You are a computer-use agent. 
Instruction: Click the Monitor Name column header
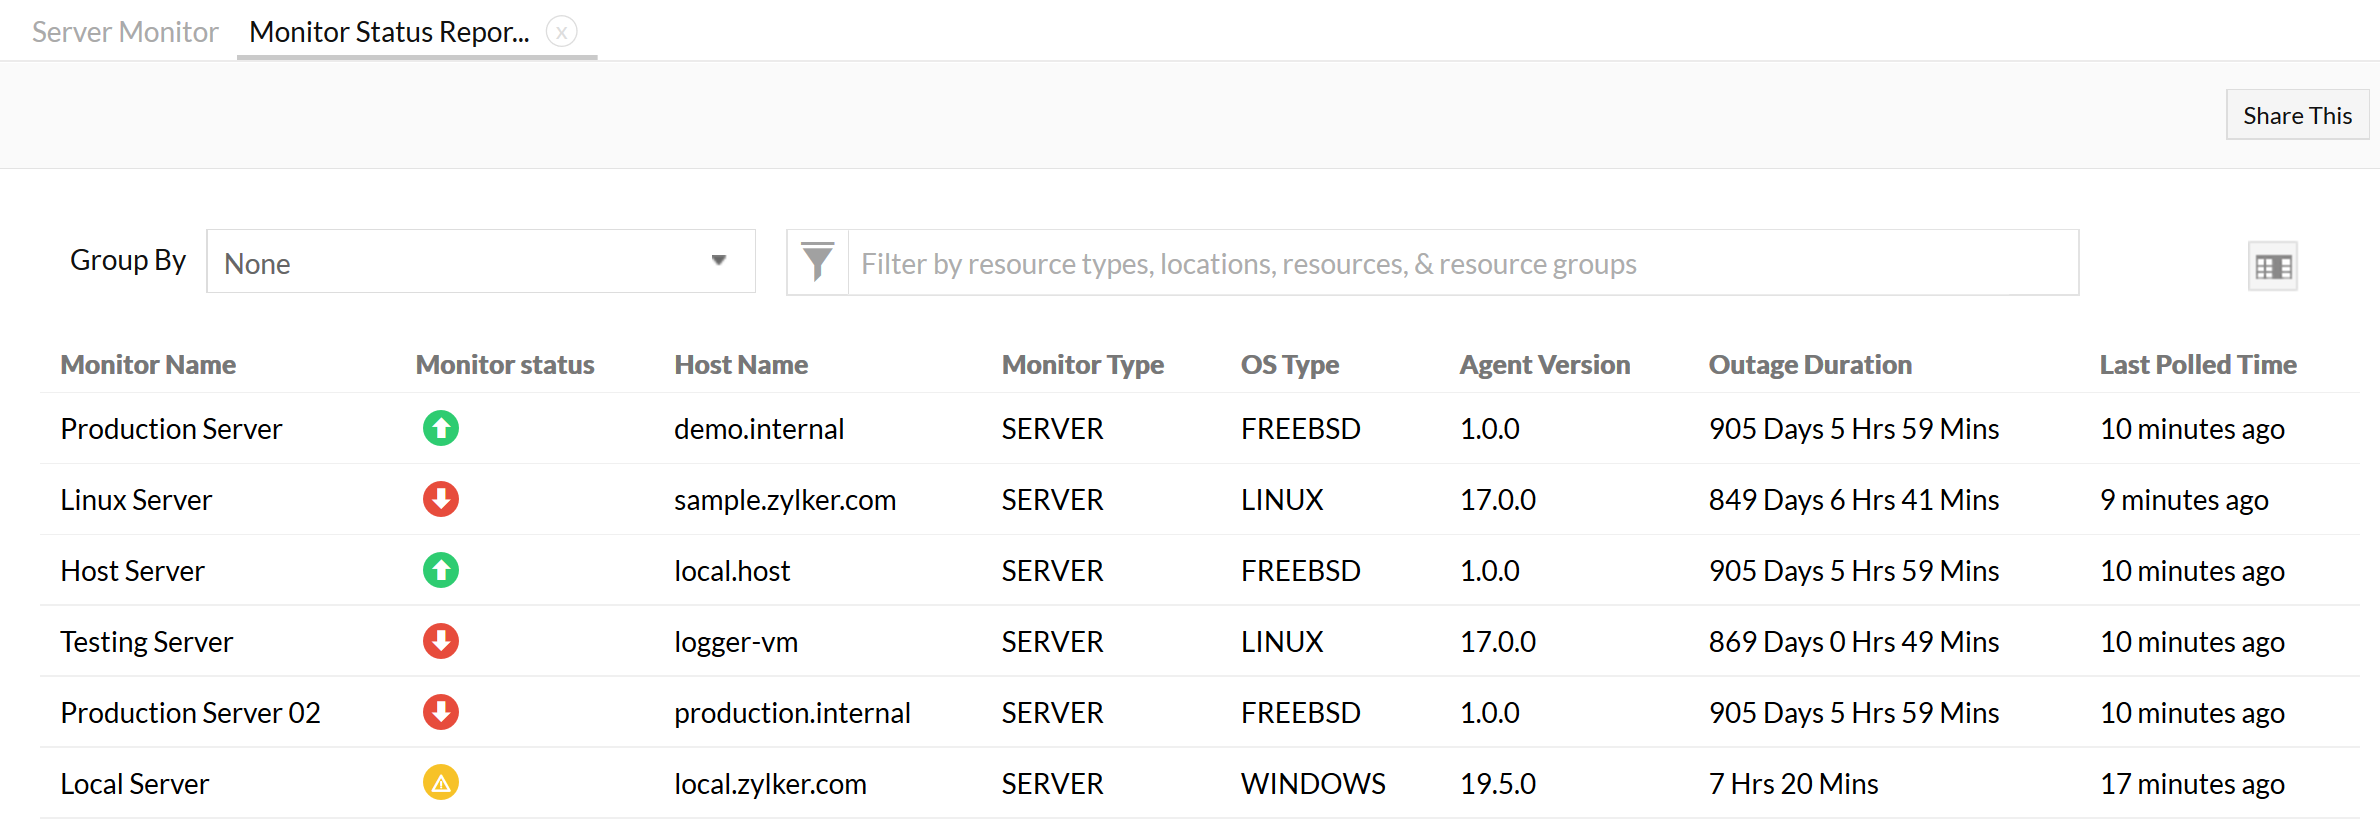point(148,365)
